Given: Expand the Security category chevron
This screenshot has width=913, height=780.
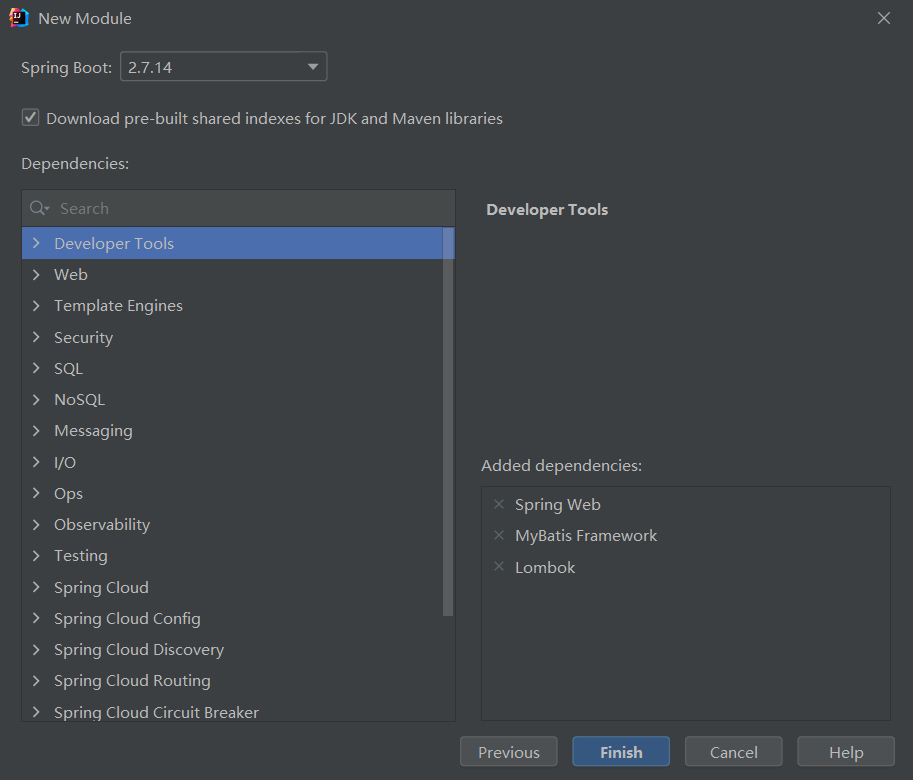Looking at the screenshot, I should pos(36,336).
